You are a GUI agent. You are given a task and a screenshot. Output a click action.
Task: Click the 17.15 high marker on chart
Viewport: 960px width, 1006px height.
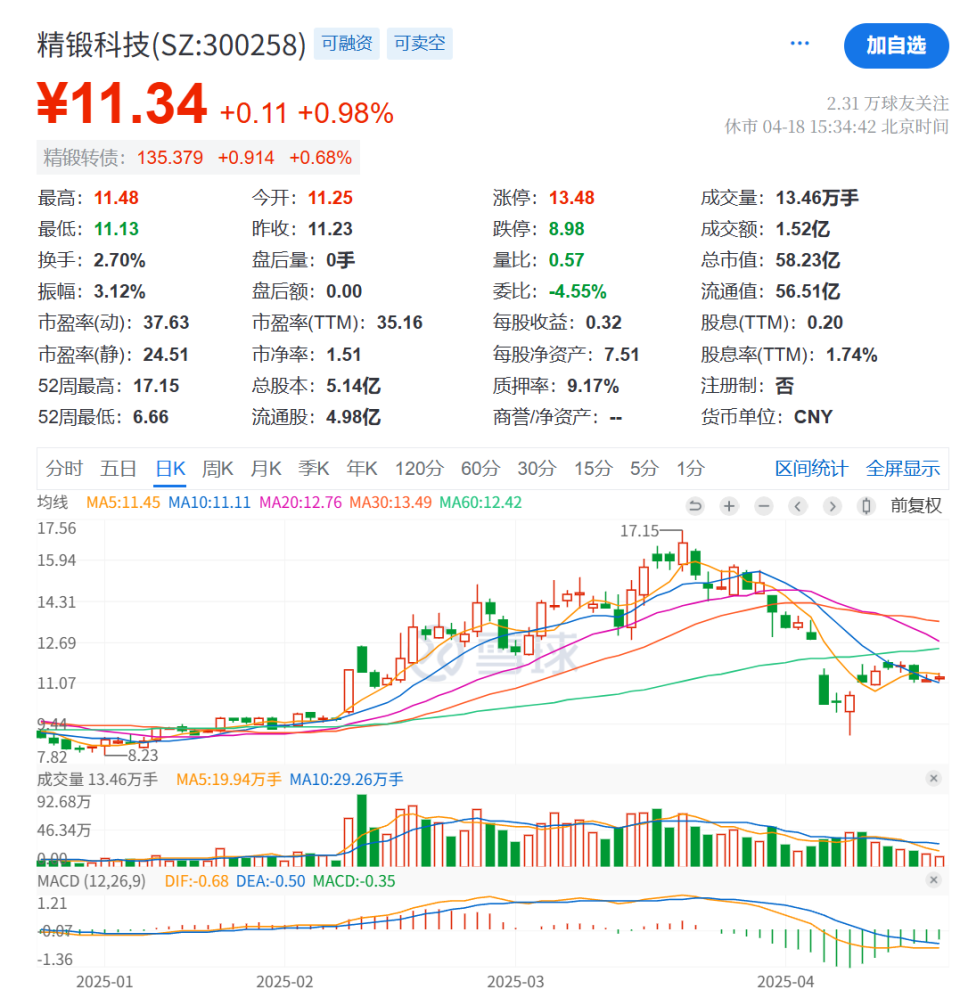point(639,531)
